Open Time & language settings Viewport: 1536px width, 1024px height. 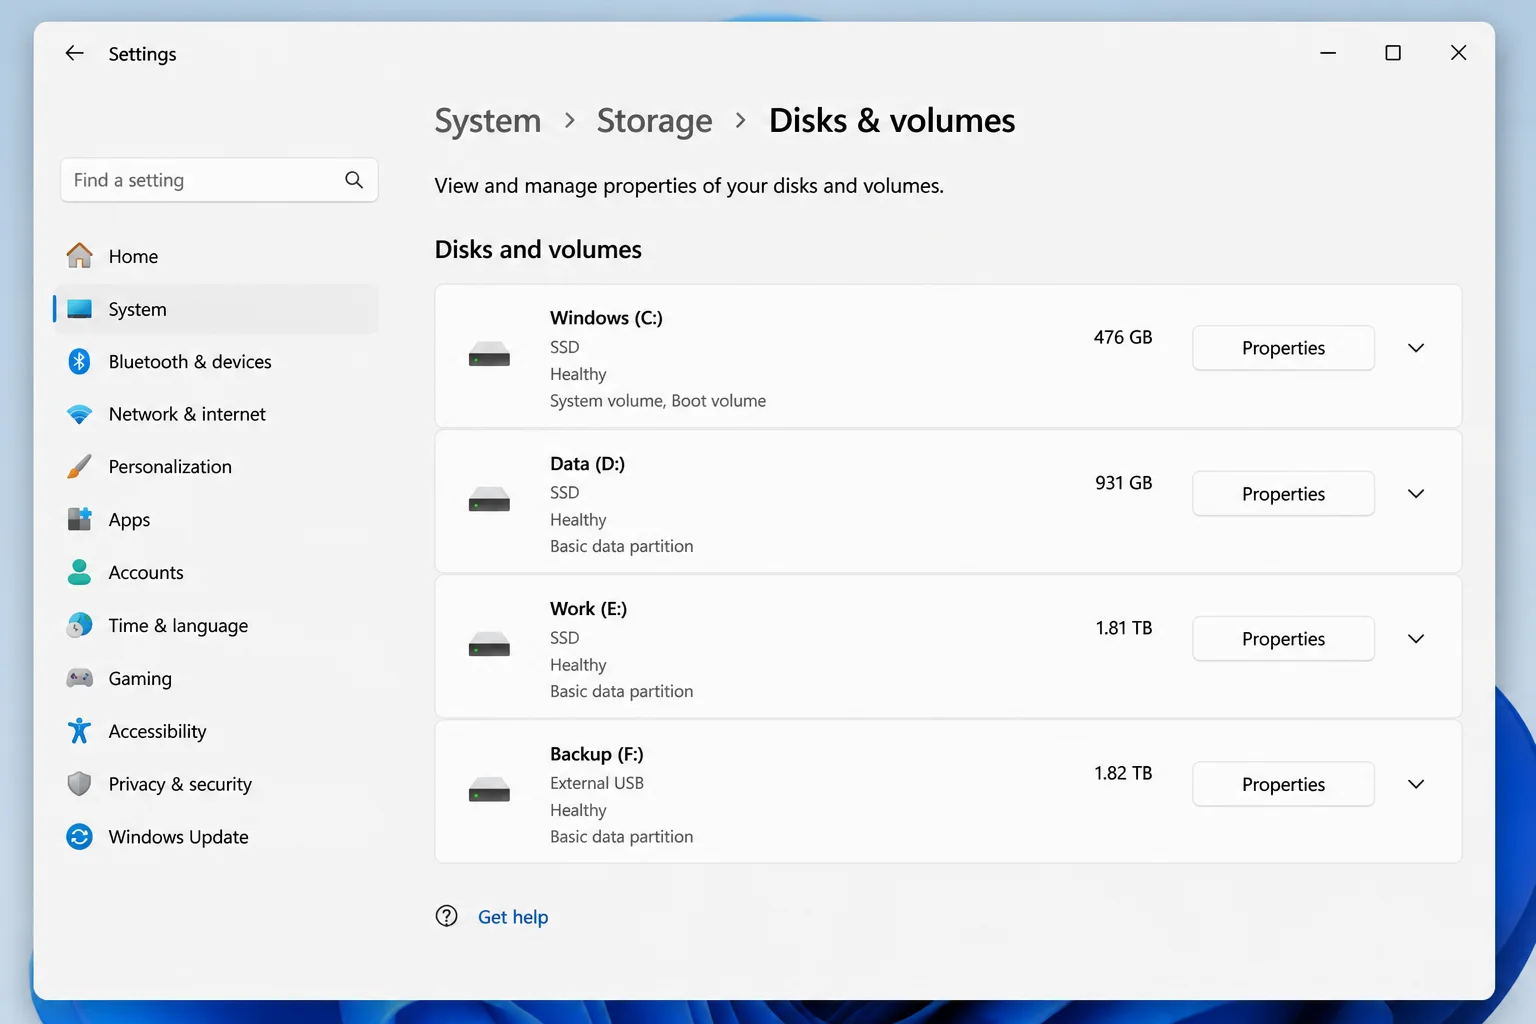coord(216,625)
